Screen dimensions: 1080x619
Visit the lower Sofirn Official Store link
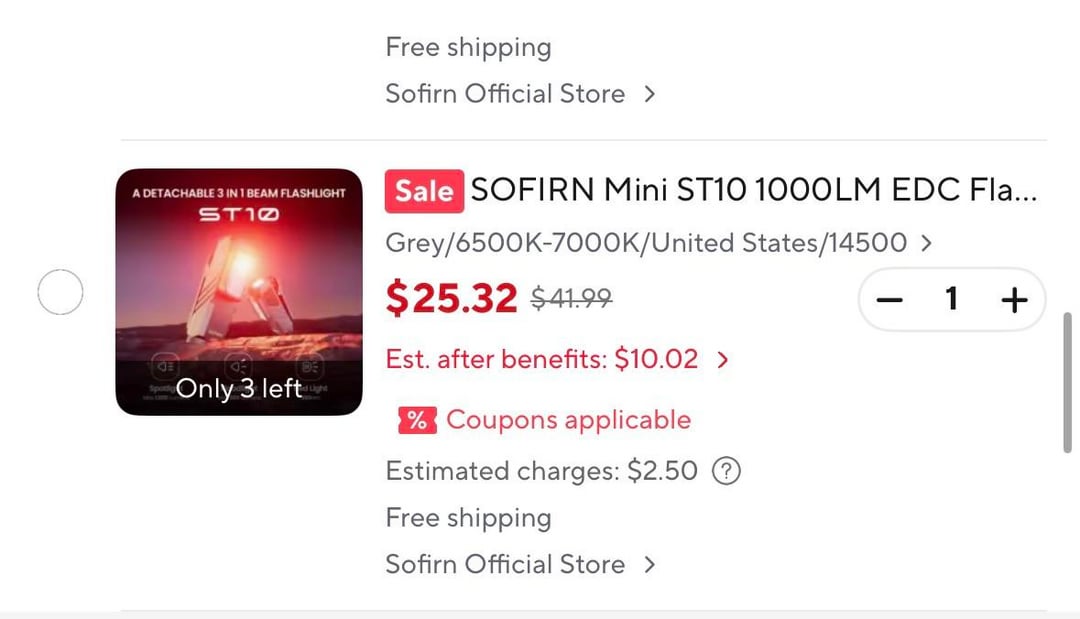click(x=505, y=564)
